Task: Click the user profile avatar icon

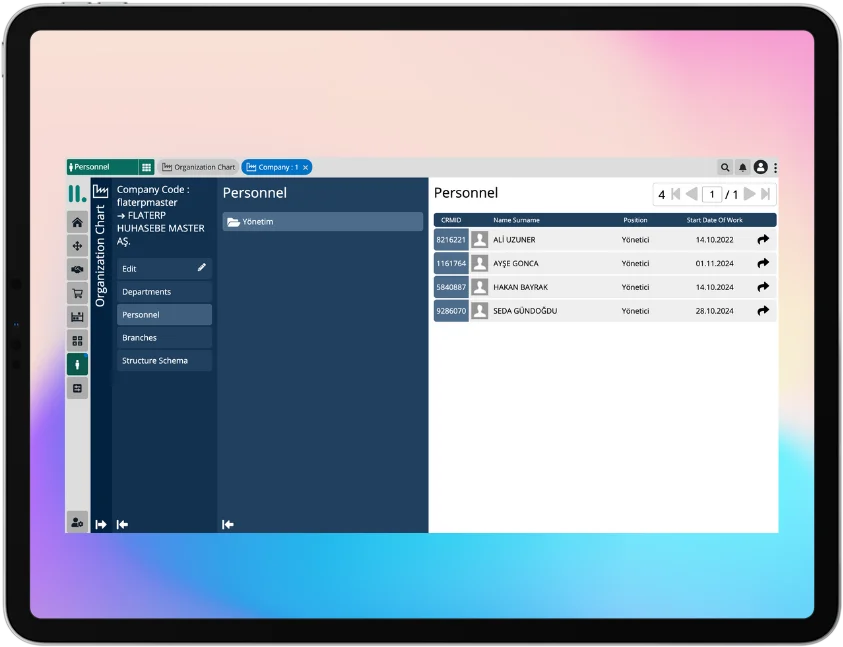Action: pyautogui.click(x=761, y=167)
